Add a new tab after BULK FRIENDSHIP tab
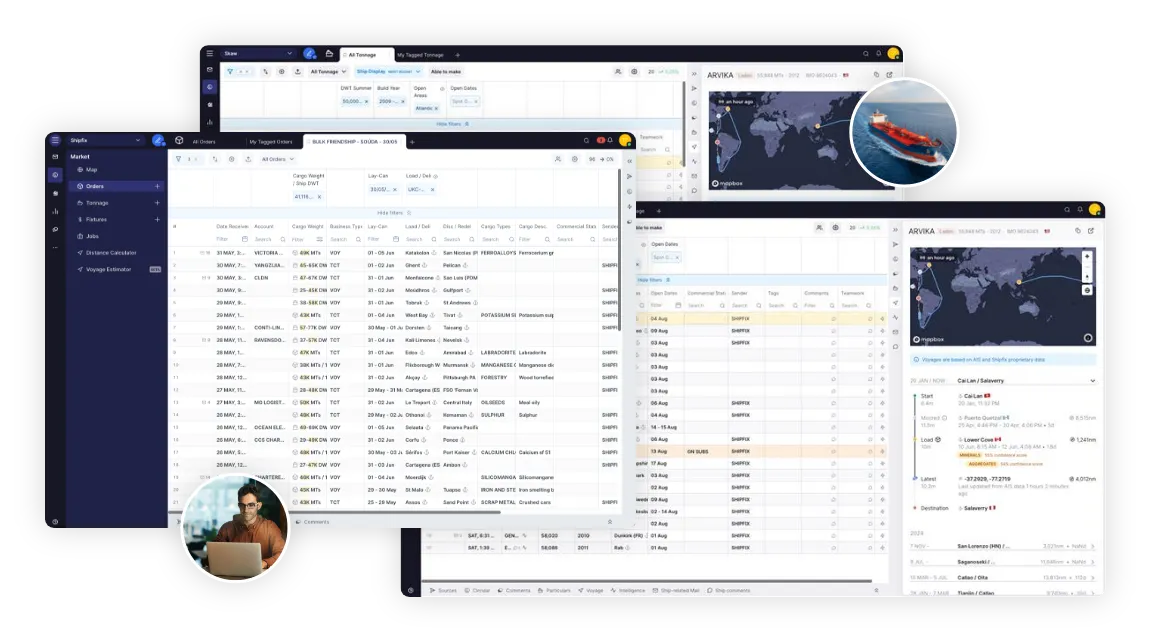 click(415, 141)
